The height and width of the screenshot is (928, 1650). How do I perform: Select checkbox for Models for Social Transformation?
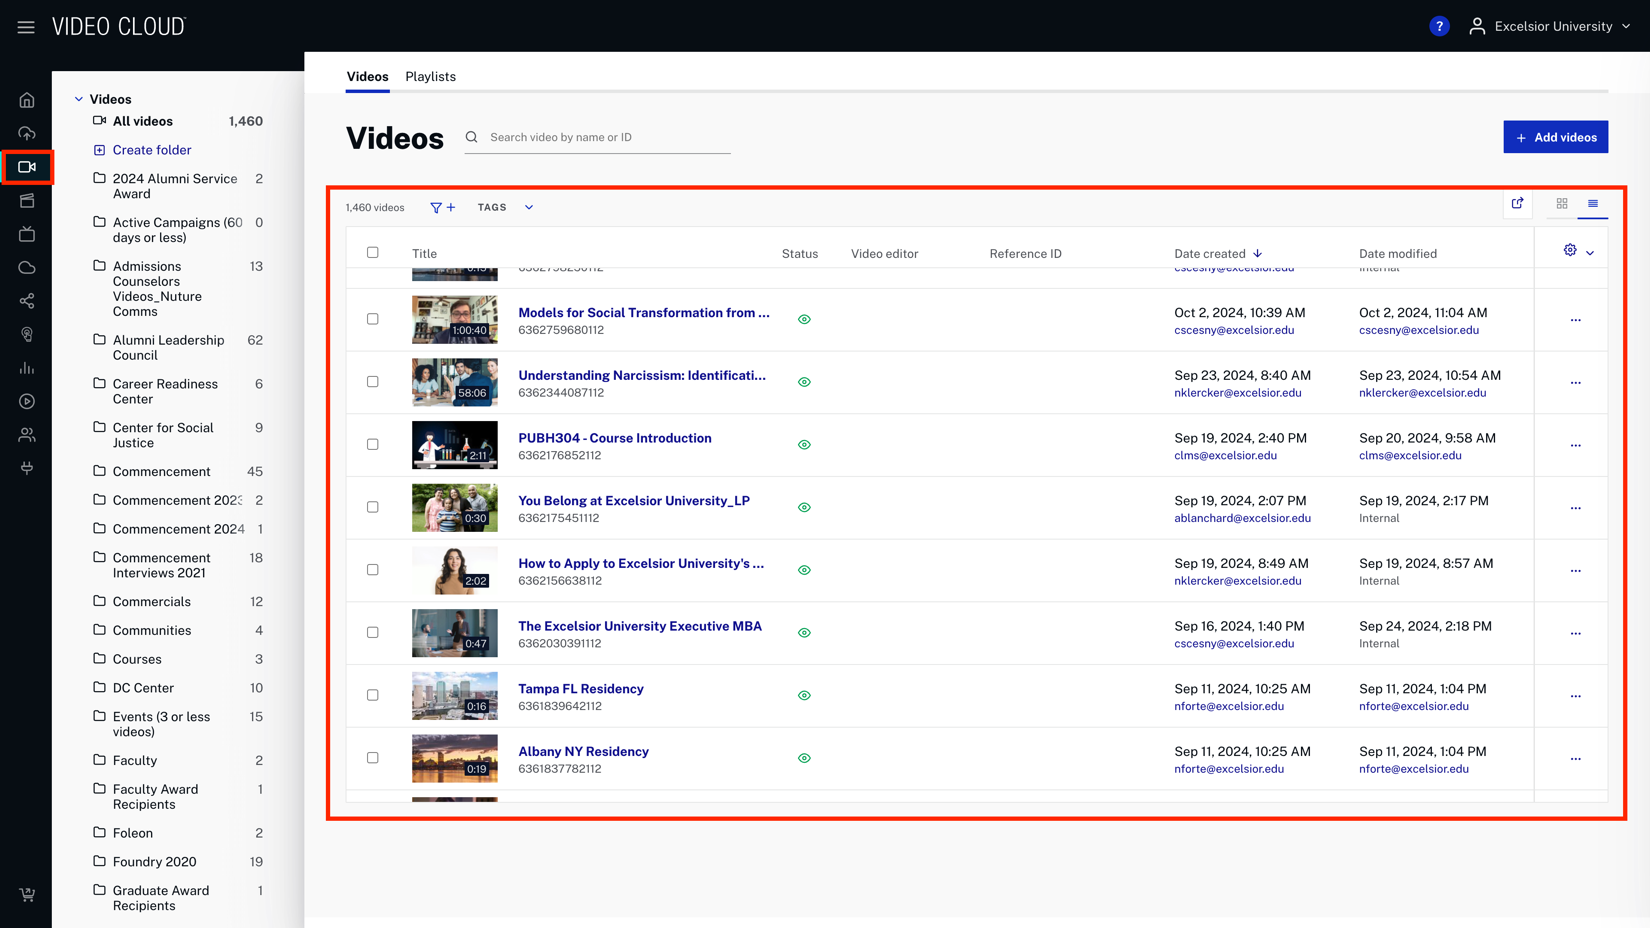pyautogui.click(x=373, y=319)
